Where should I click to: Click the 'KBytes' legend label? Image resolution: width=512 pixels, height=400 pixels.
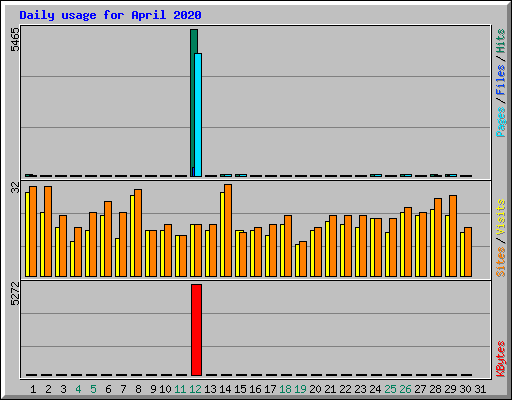[x=501, y=359]
